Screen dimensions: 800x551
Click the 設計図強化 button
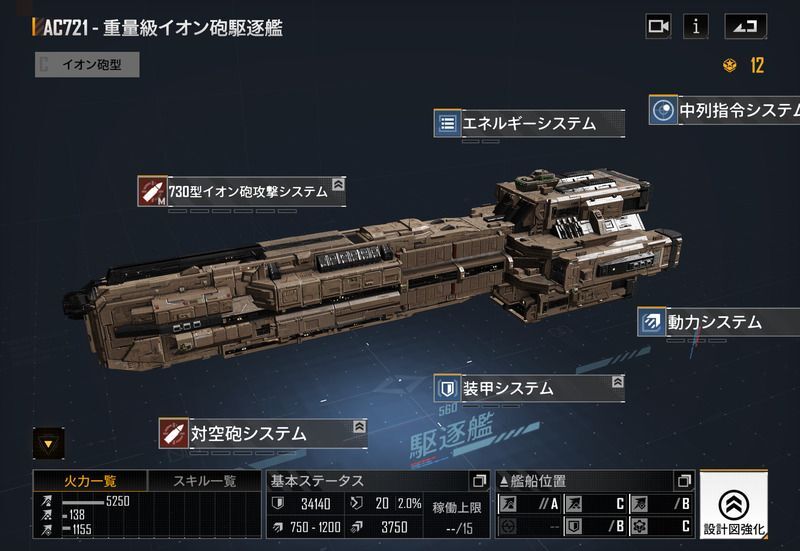(x=733, y=504)
